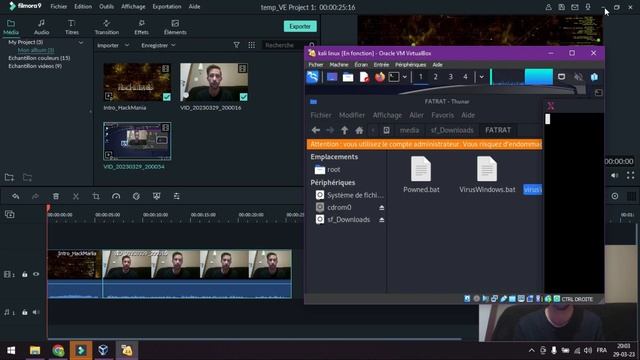Open the Effets tab in Filmora

click(141, 27)
